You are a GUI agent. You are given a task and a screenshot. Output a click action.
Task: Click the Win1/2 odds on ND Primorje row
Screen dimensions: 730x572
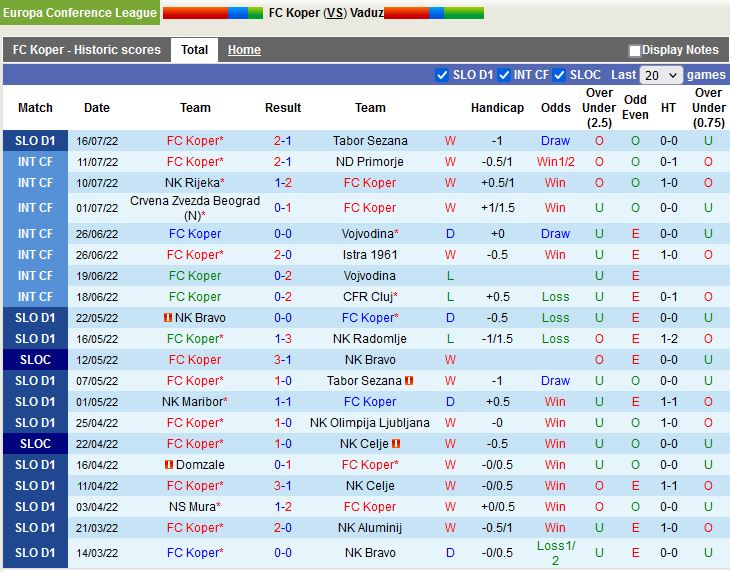555,162
